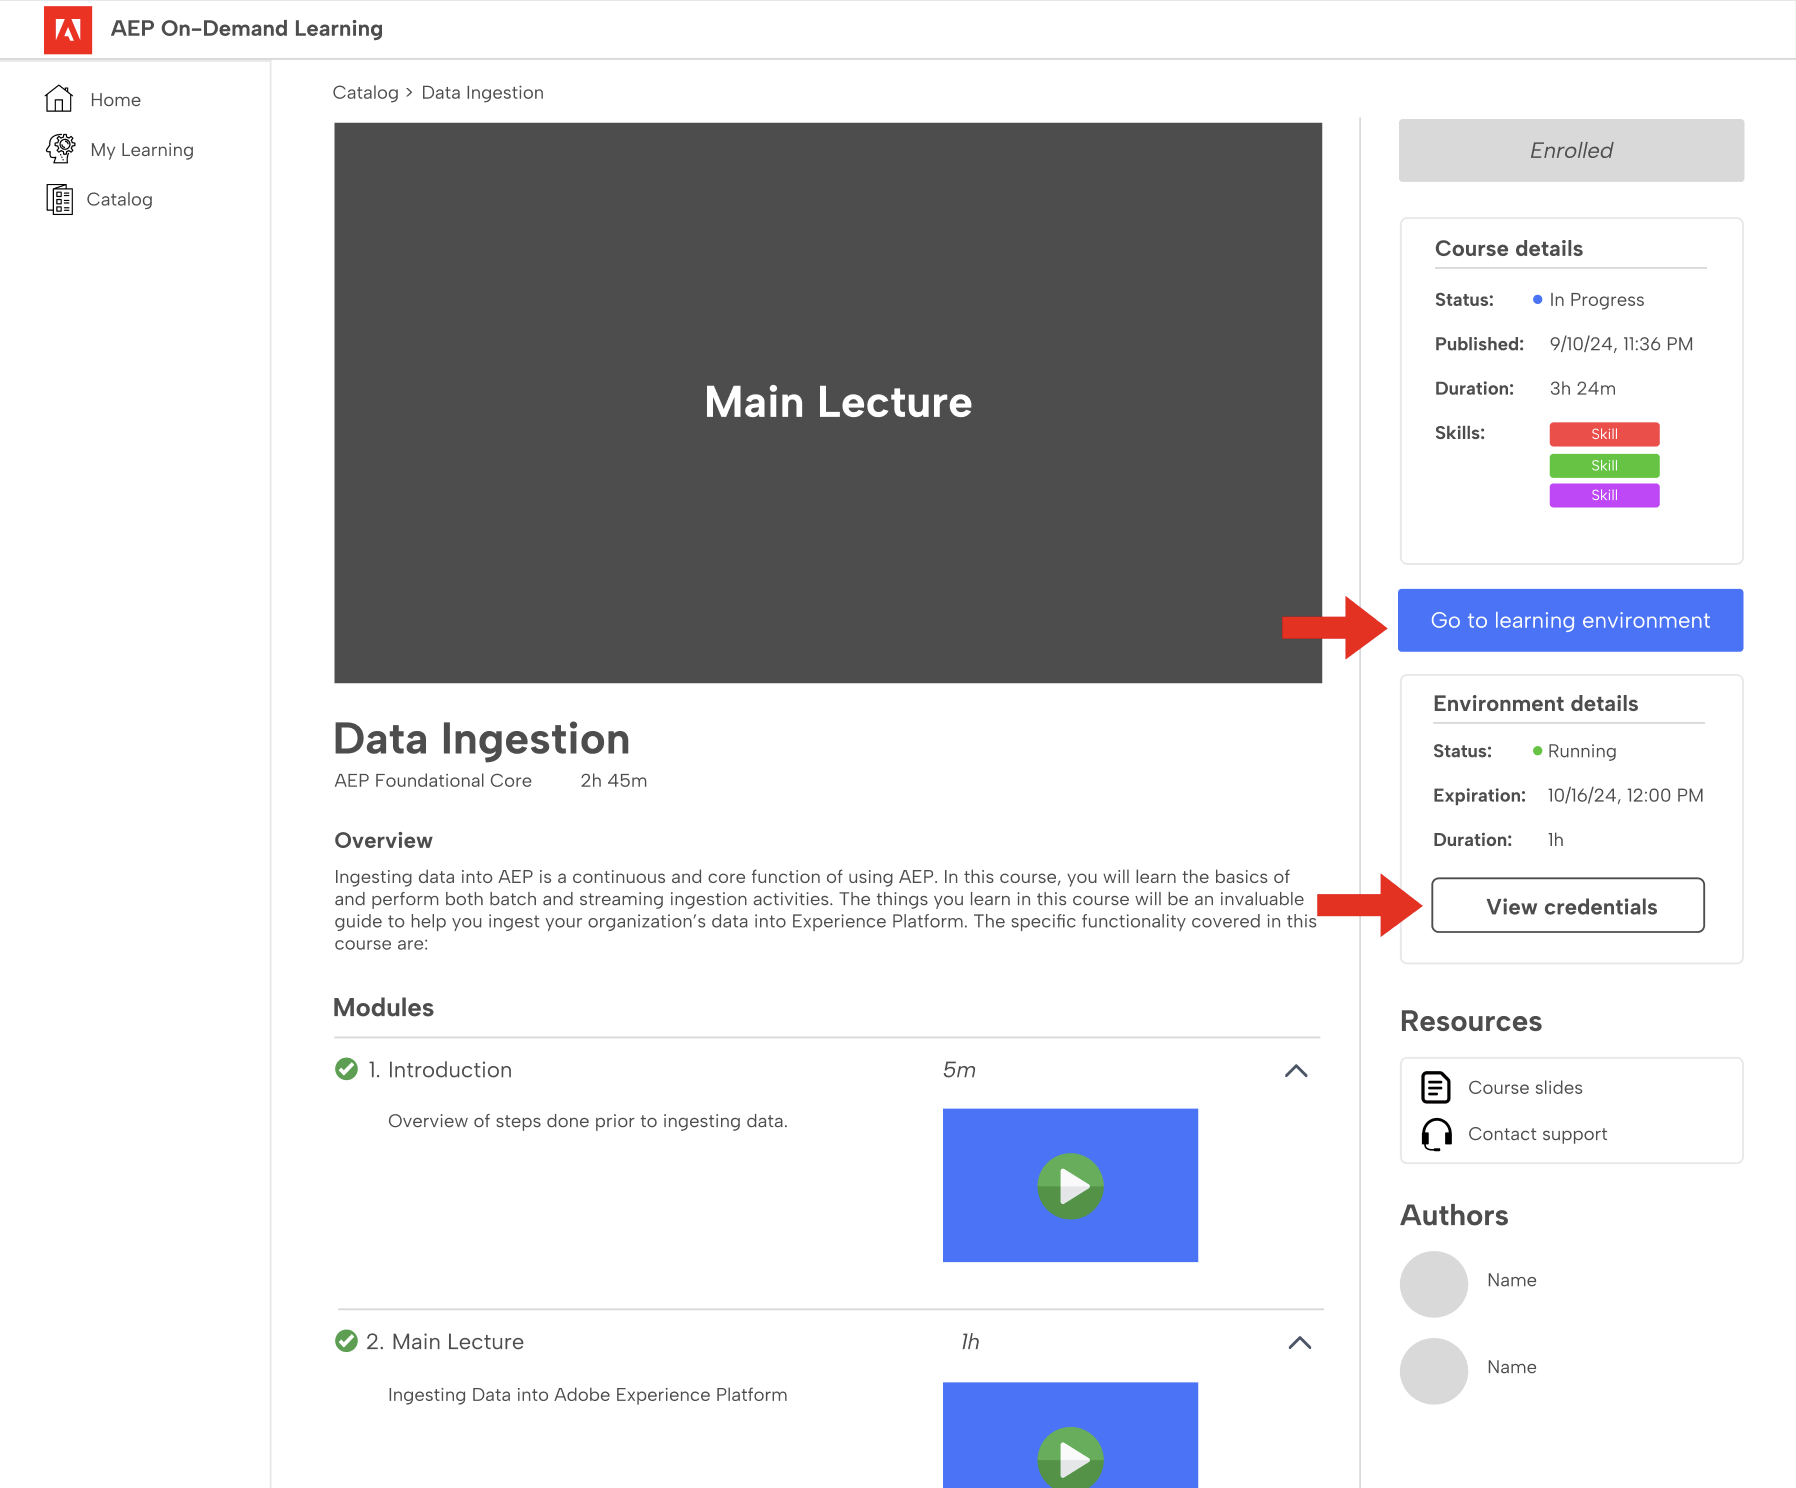The image size is (1796, 1488).
Task: Click the second author avatar
Action: (1433, 1371)
